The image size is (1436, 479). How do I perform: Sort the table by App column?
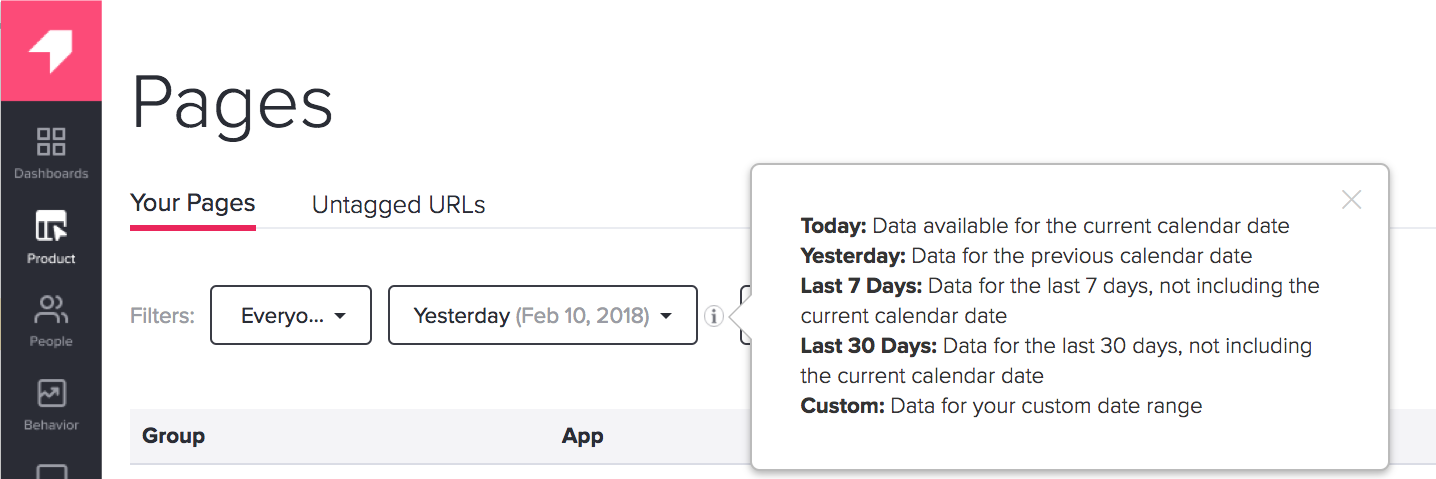coord(582,436)
